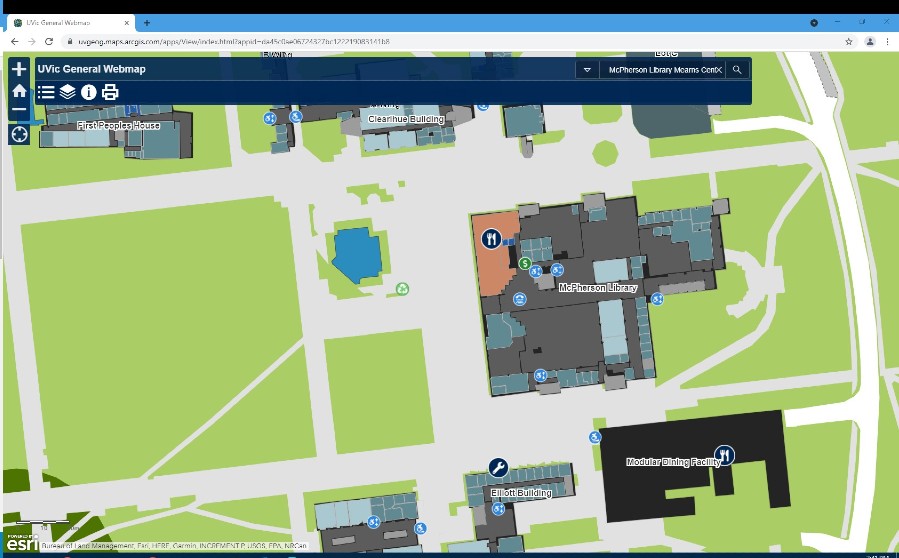Click the Clearihue Building label

click(x=406, y=119)
